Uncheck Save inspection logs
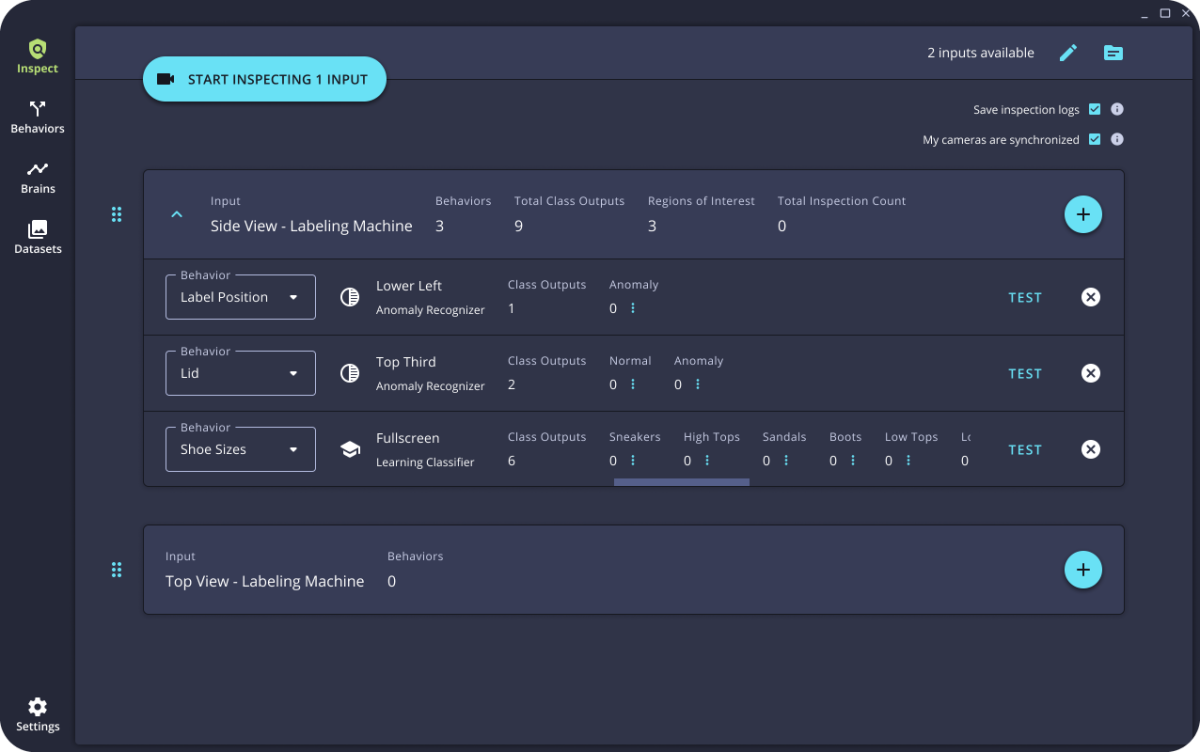The image size is (1200, 752). [1095, 109]
